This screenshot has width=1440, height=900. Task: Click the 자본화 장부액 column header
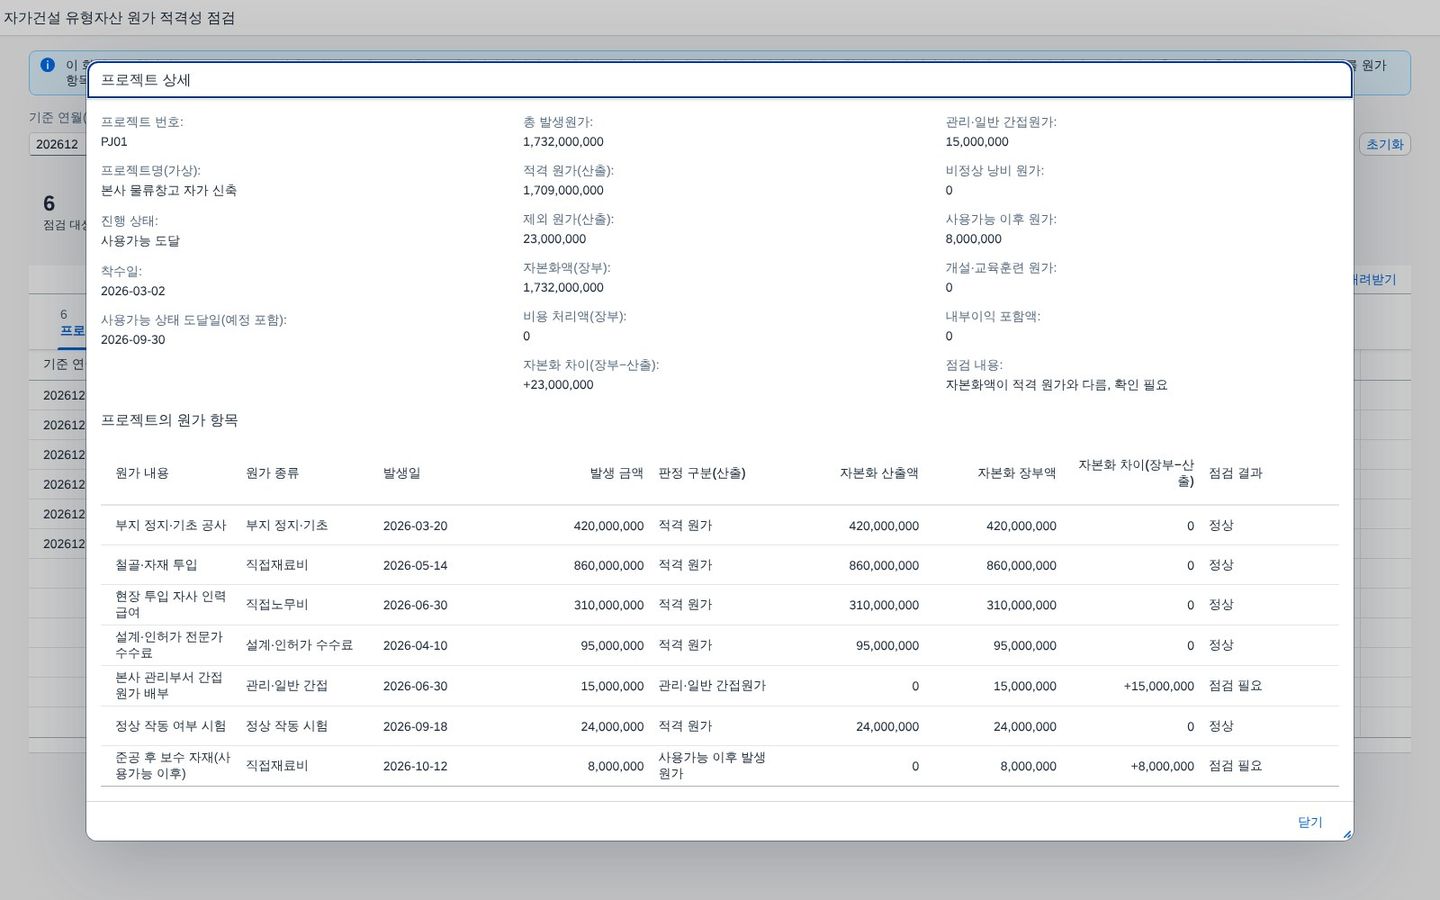(x=1017, y=473)
